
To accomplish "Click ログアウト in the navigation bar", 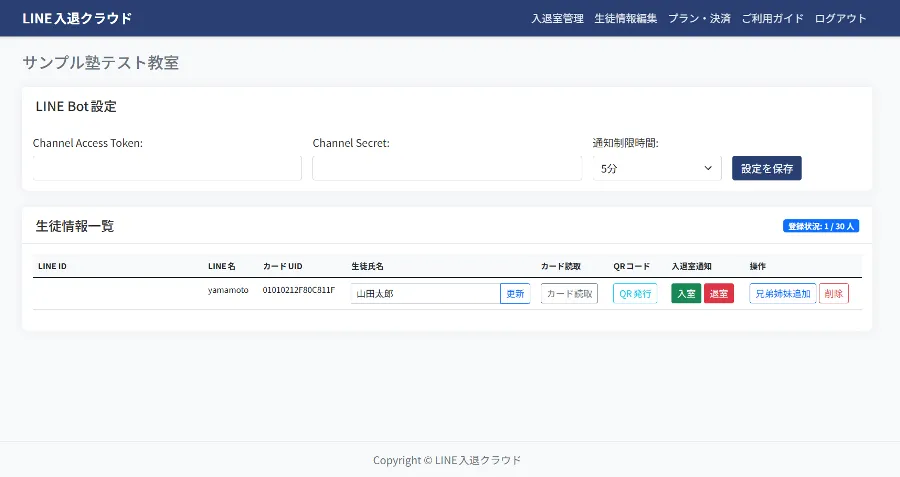I will coord(840,18).
